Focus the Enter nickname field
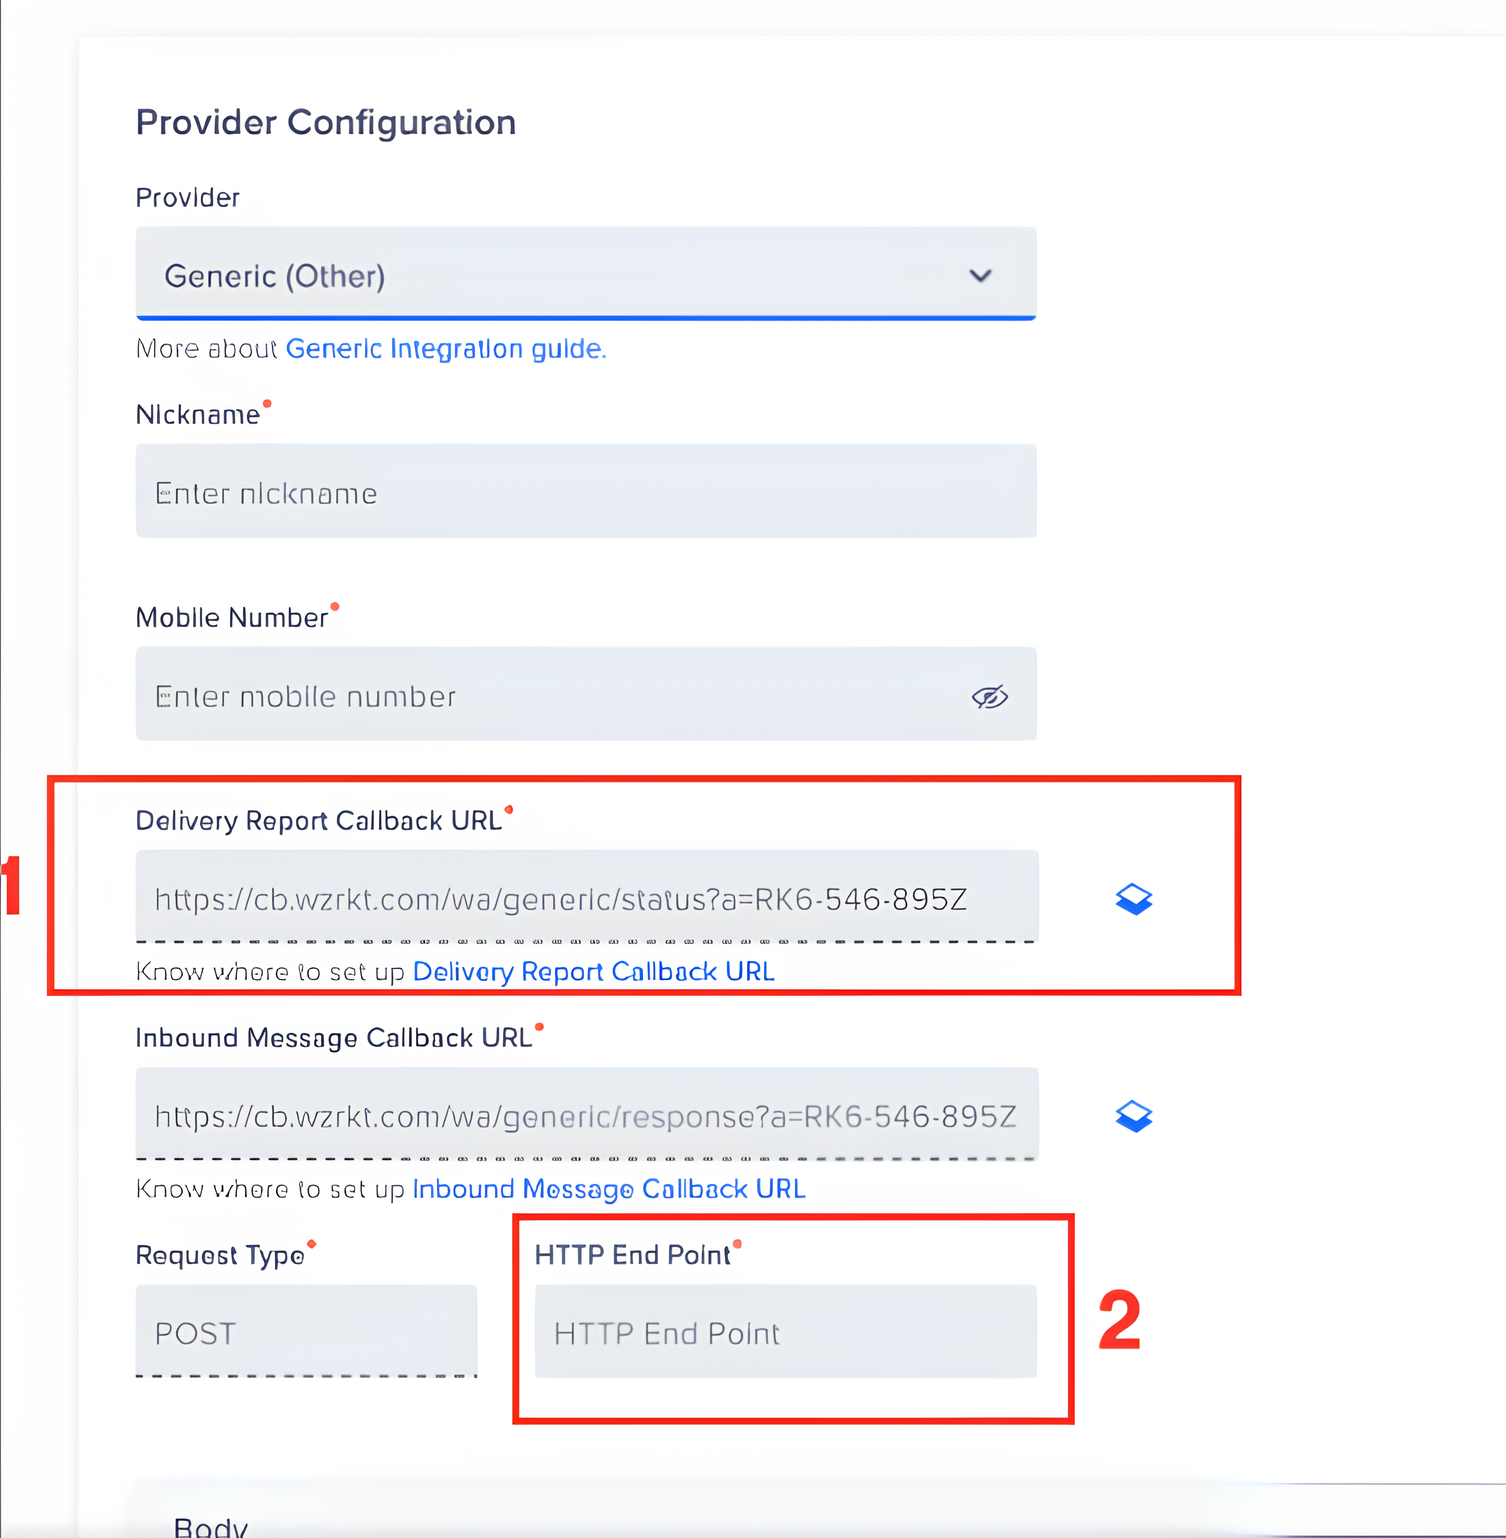1506x1538 pixels. coord(585,492)
